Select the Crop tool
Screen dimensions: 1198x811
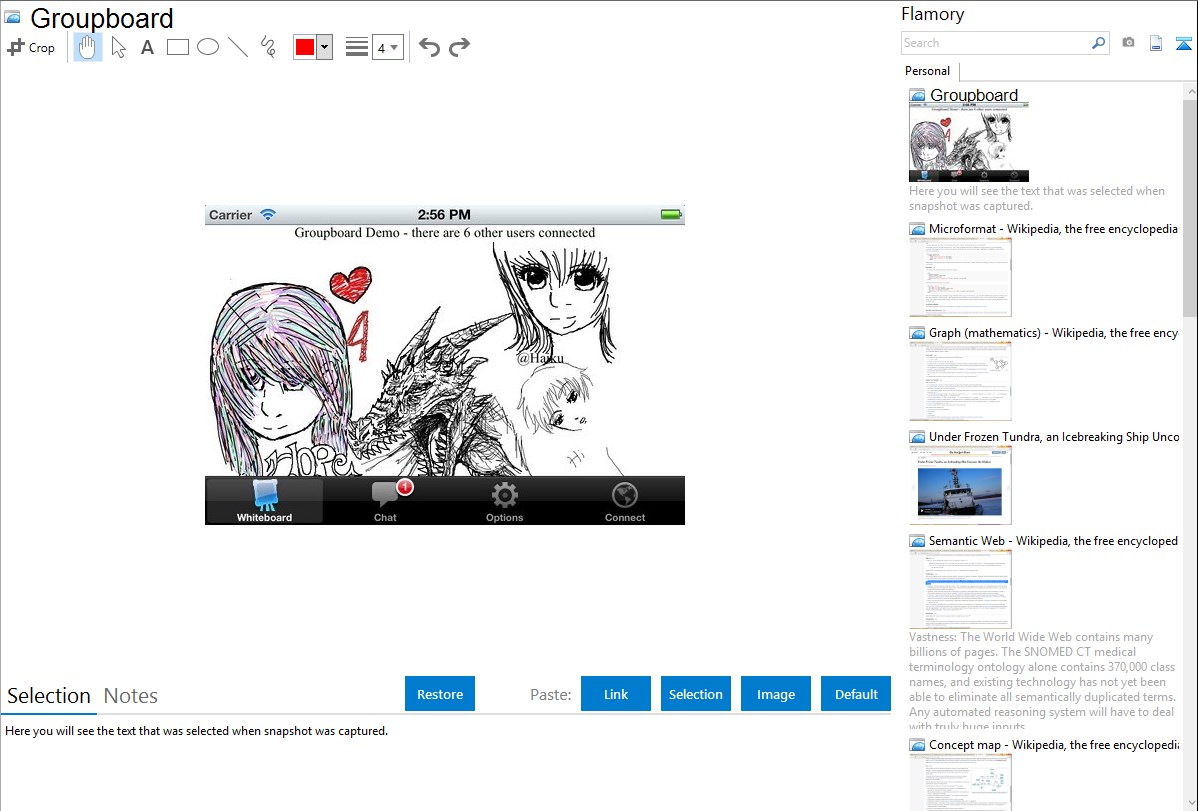(x=31, y=47)
